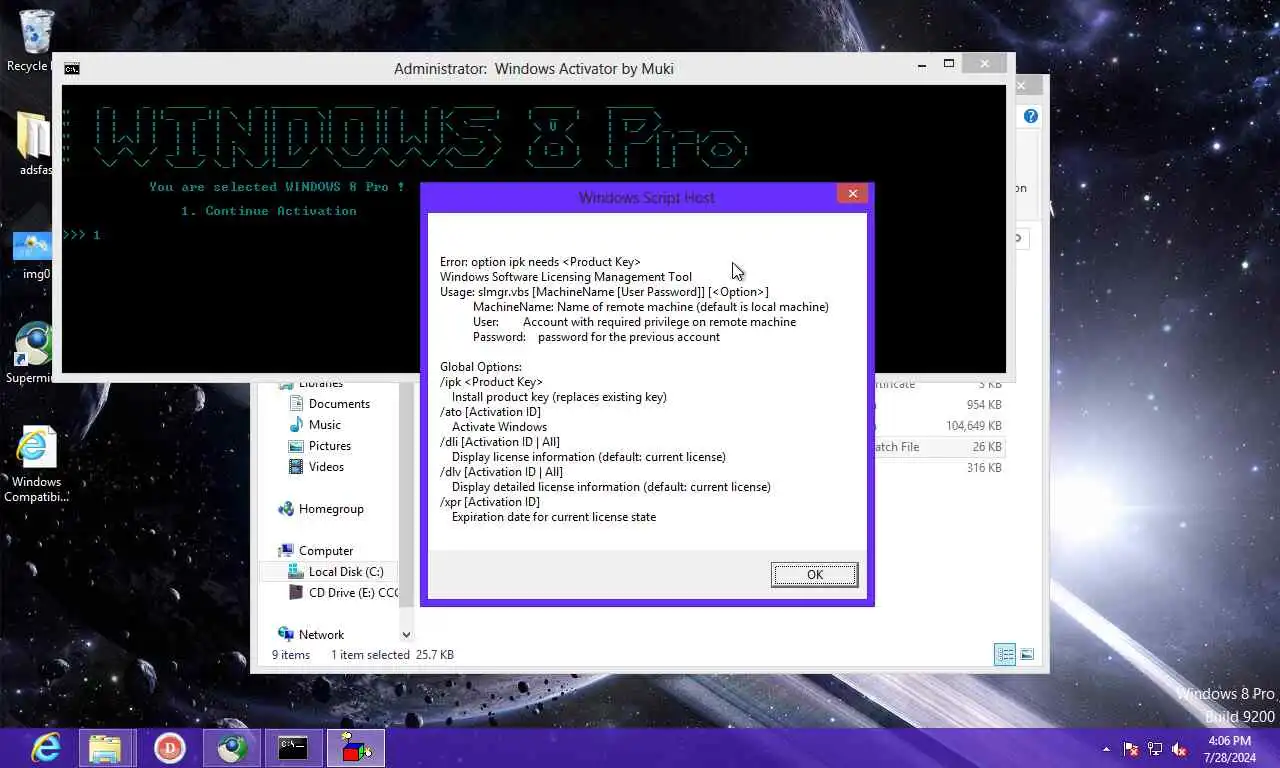Open the Windows Activator command window system menu icon

pyautogui.click(x=72, y=69)
